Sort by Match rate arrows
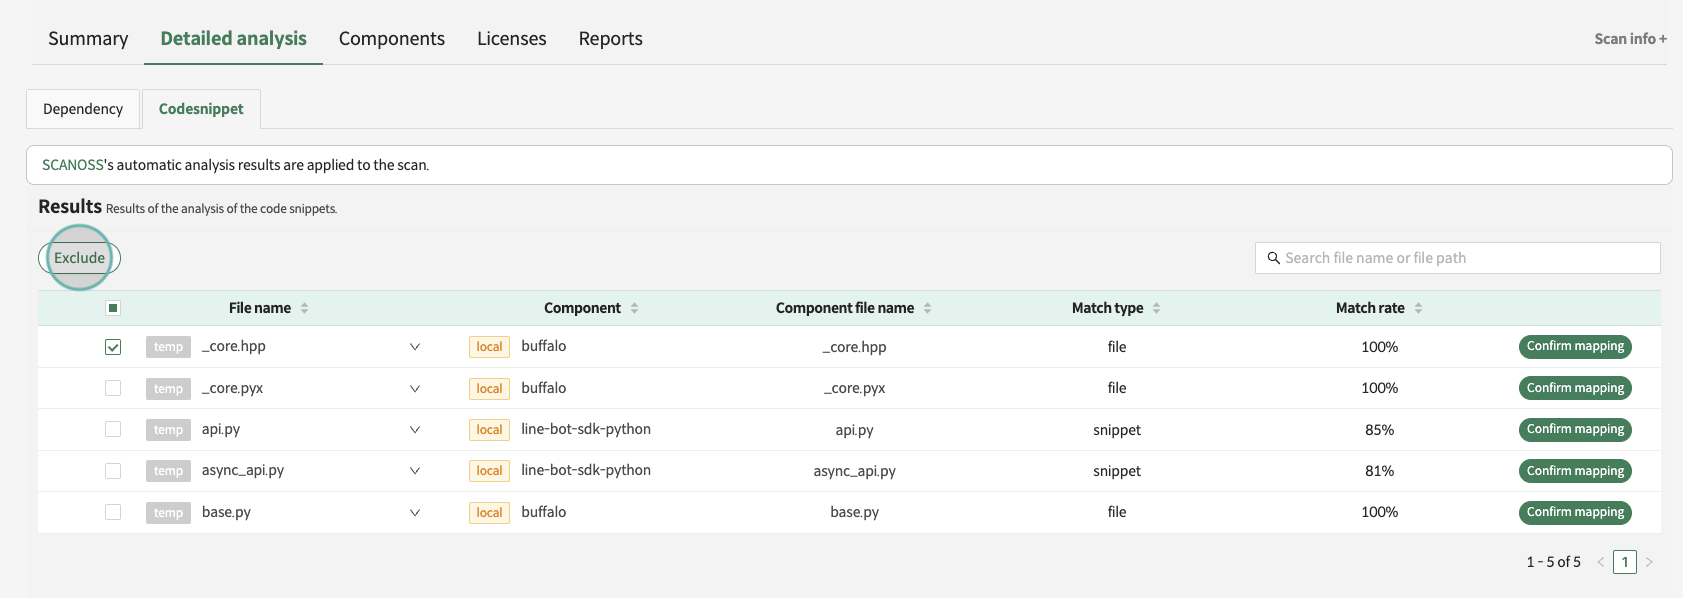The width and height of the screenshot is (1683, 598). pos(1418,308)
